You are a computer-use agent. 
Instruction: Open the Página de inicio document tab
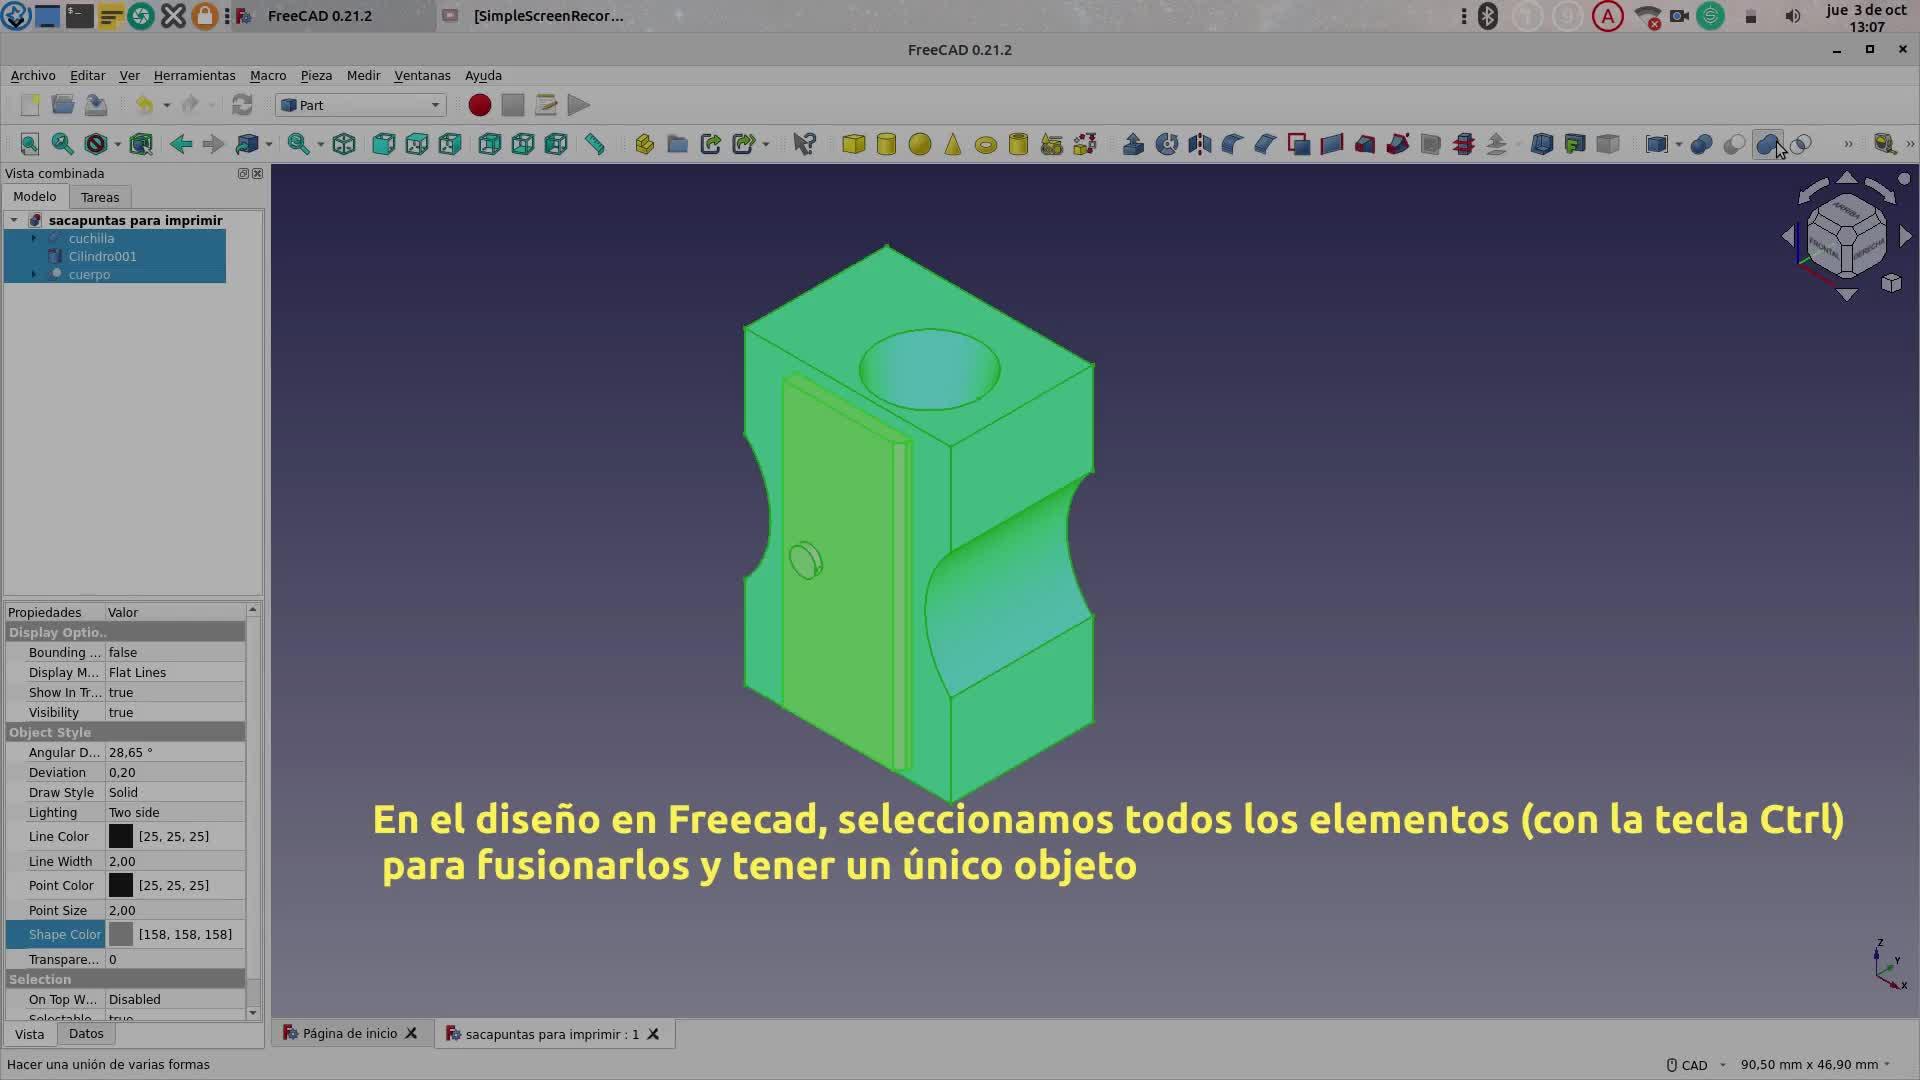tap(350, 1034)
